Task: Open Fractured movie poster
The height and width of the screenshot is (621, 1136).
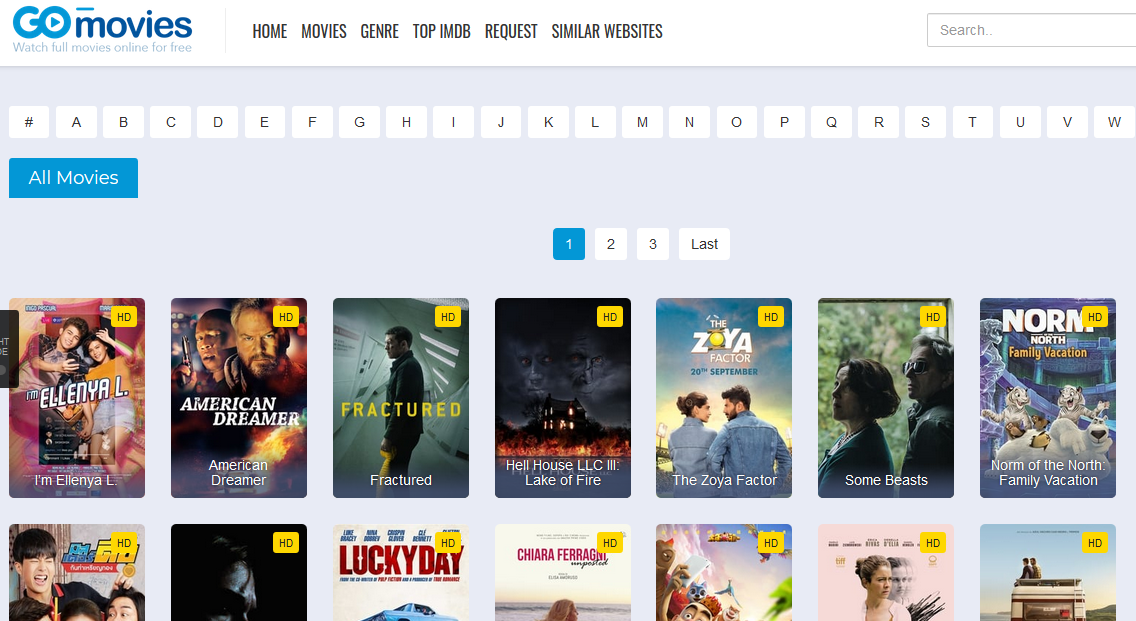Action: click(401, 398)
